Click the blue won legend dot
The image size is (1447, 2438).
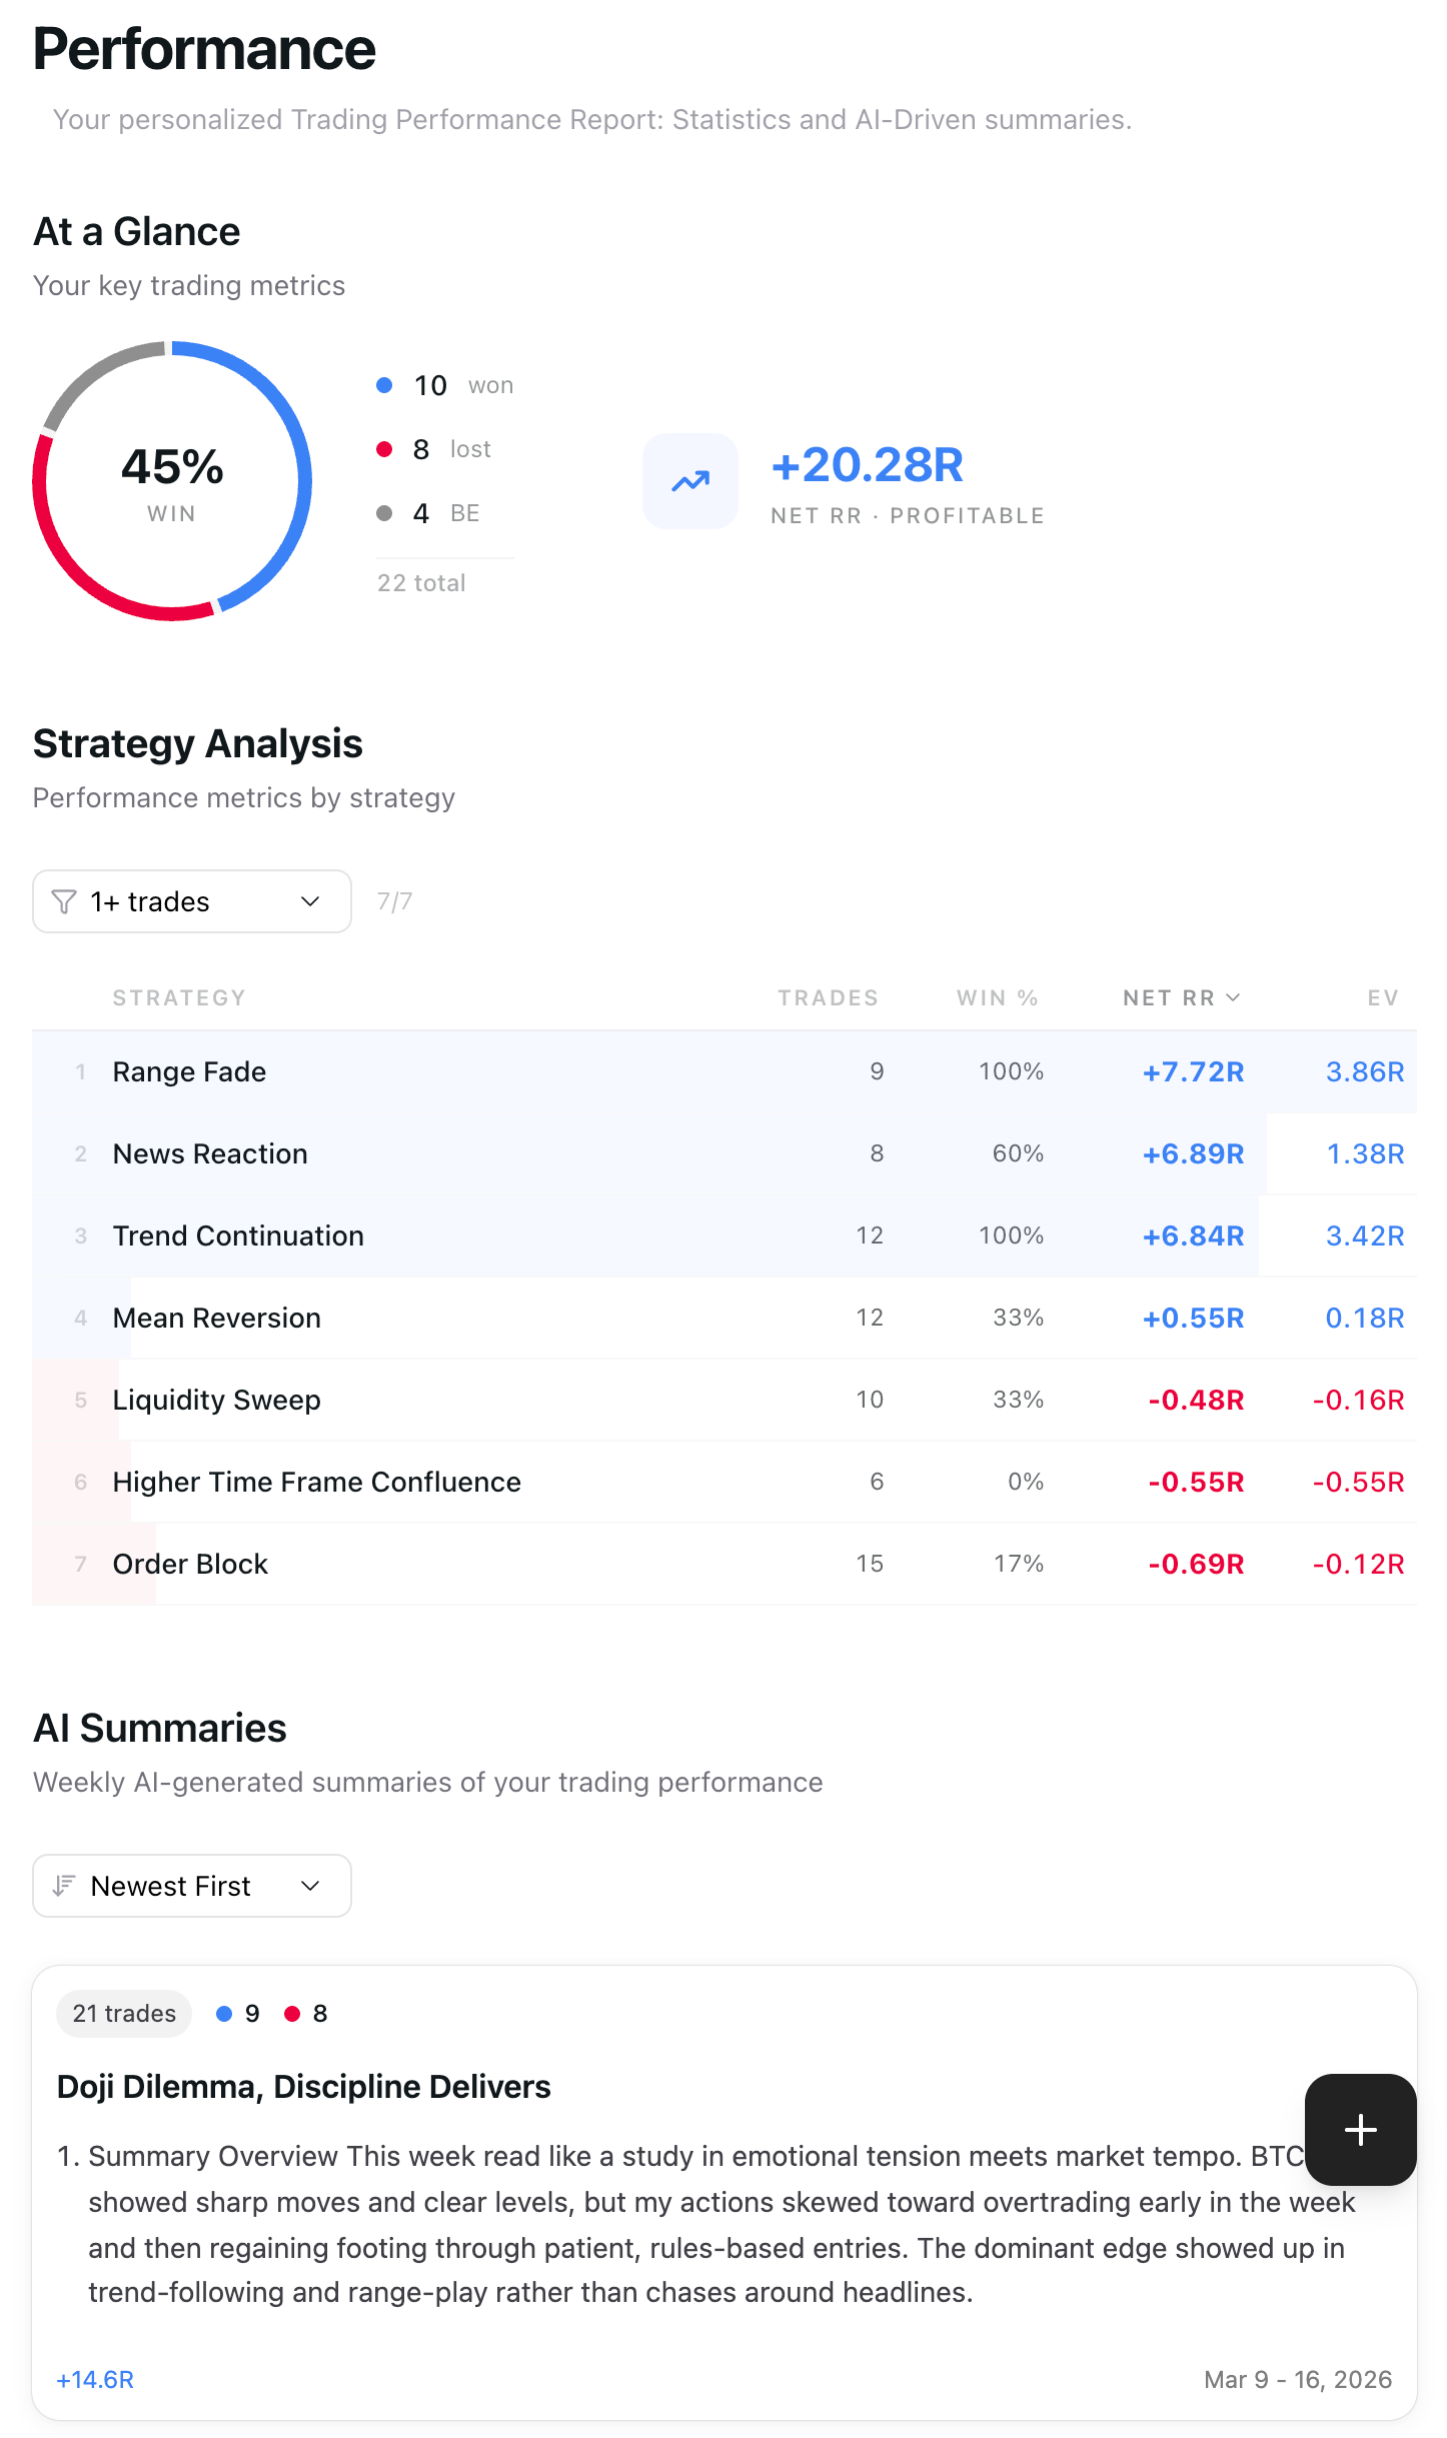[x=385, y=384]
